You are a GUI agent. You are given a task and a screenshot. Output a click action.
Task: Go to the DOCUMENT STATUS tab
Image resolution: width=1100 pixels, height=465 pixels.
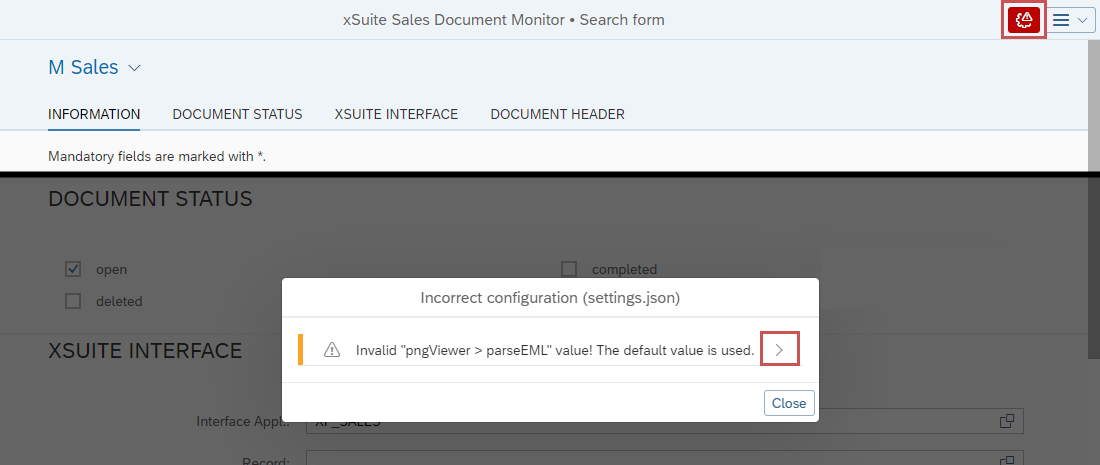(237, 114)
